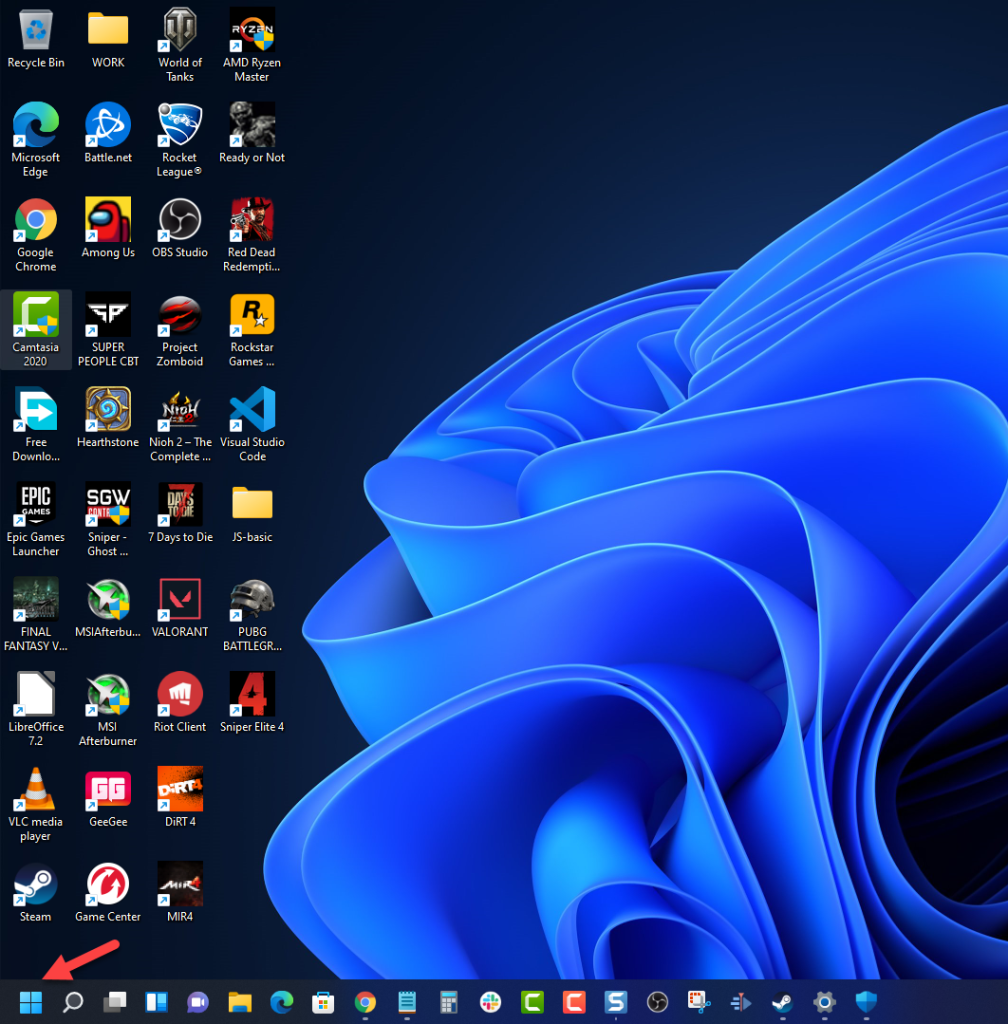Screen dimensions: 1008x1024
Task: Open Teams Chat in the taskbar
Action: click(x=198, y=1001)
